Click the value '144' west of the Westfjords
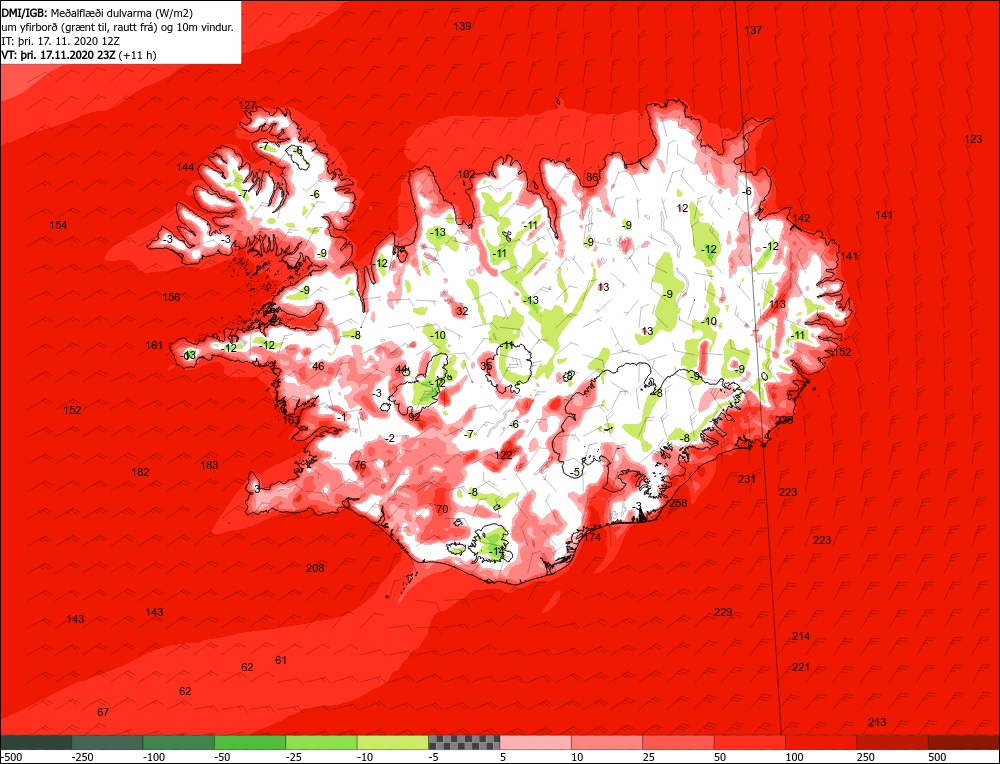Viewport: 1000px width, 764px height. tap(185, 167)
